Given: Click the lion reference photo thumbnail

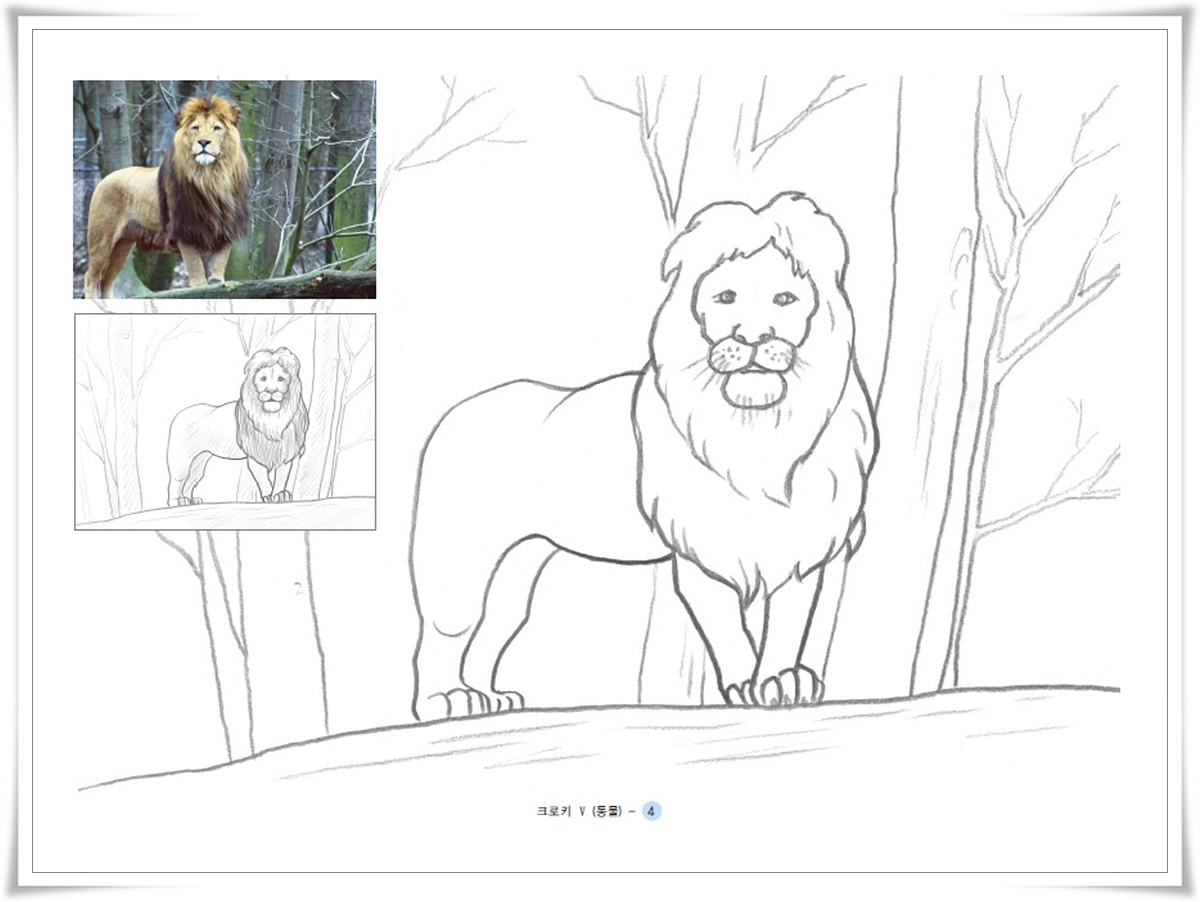Looking at the screenshot, I should click(x=225, y=190).
